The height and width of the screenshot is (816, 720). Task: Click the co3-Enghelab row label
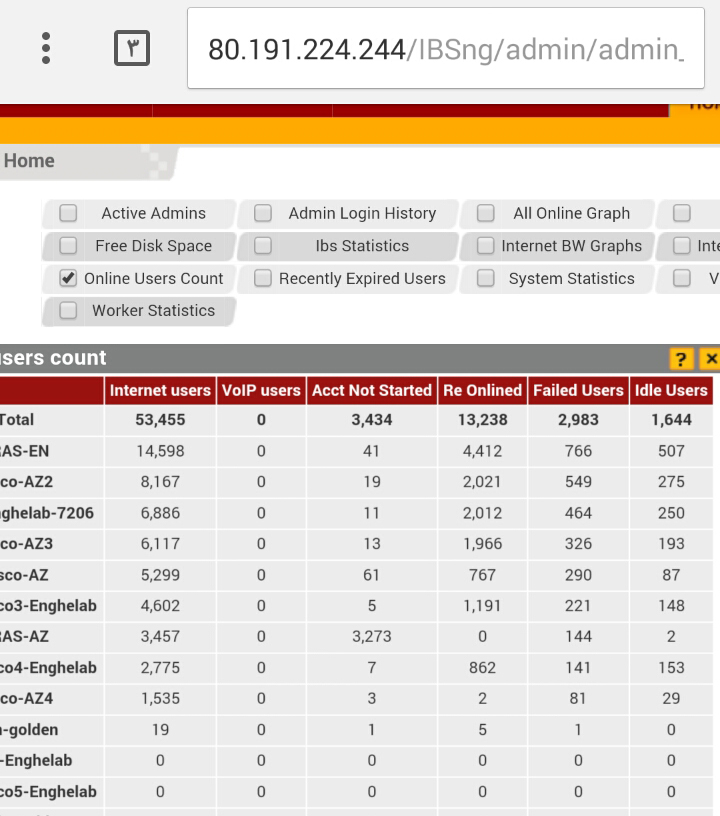pos(48,606)
